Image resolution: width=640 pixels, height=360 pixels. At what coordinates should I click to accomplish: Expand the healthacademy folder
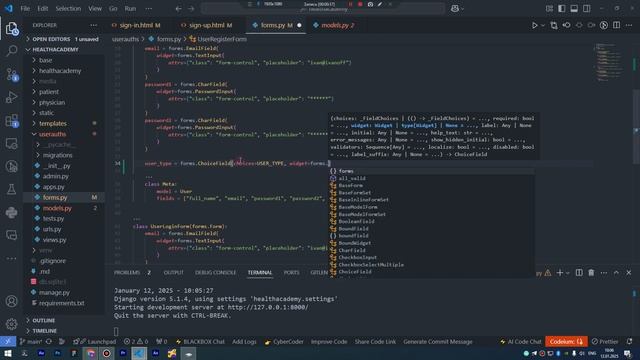tap(60, 71)
